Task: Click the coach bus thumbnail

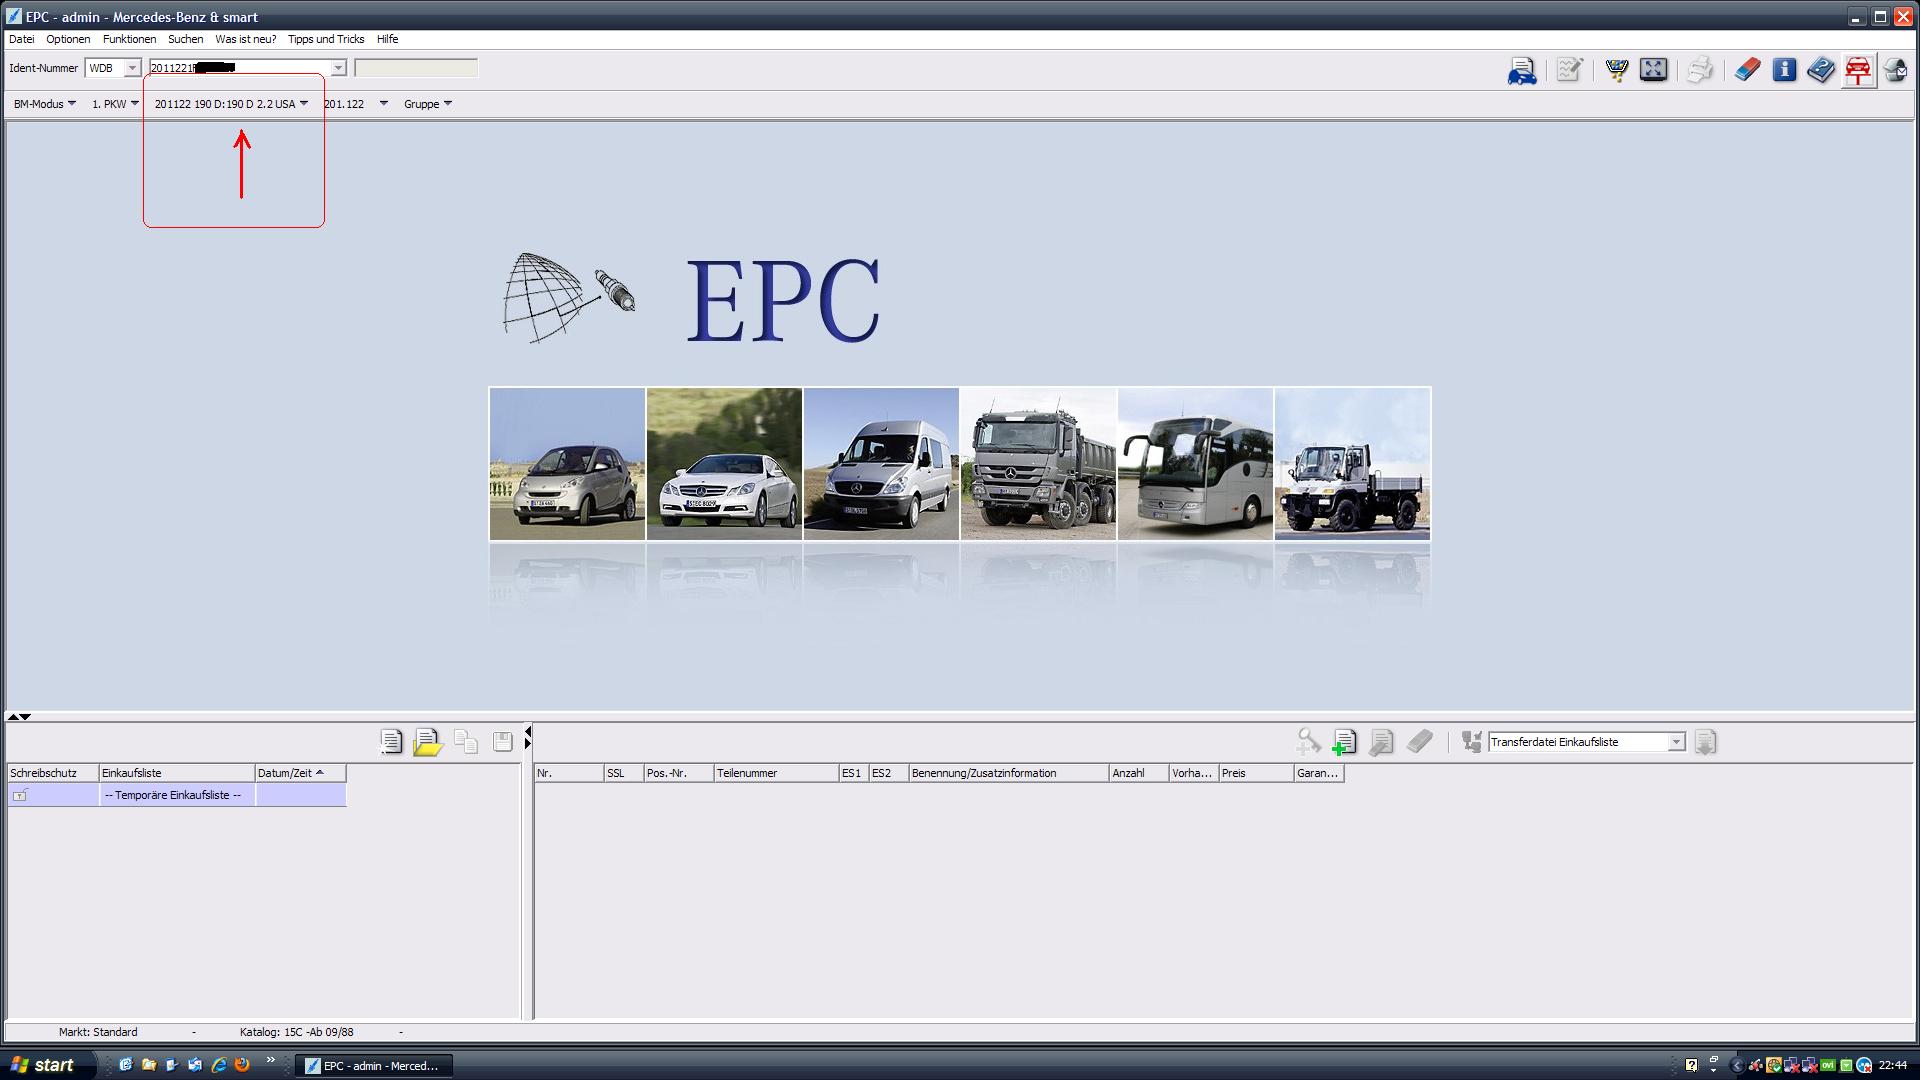Action: (x=1195, y=464)
